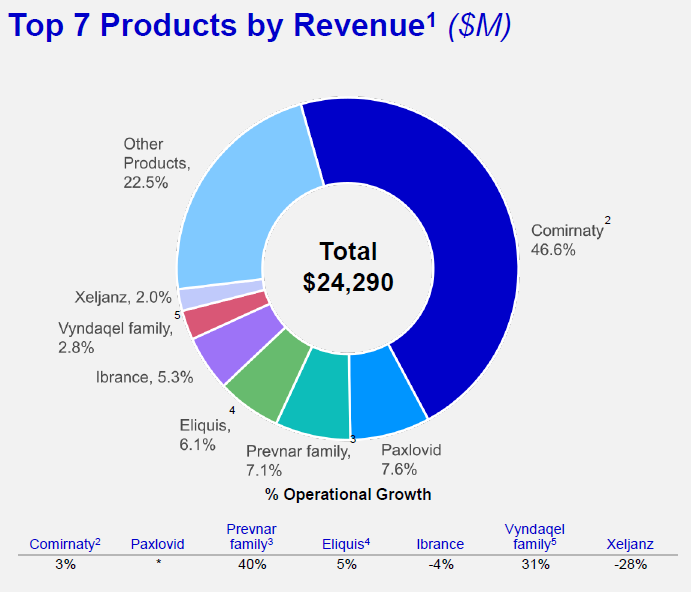Click the '% Operational Growth' heading
The width and height of the screenshot is (691, 592).
[348, 494]
